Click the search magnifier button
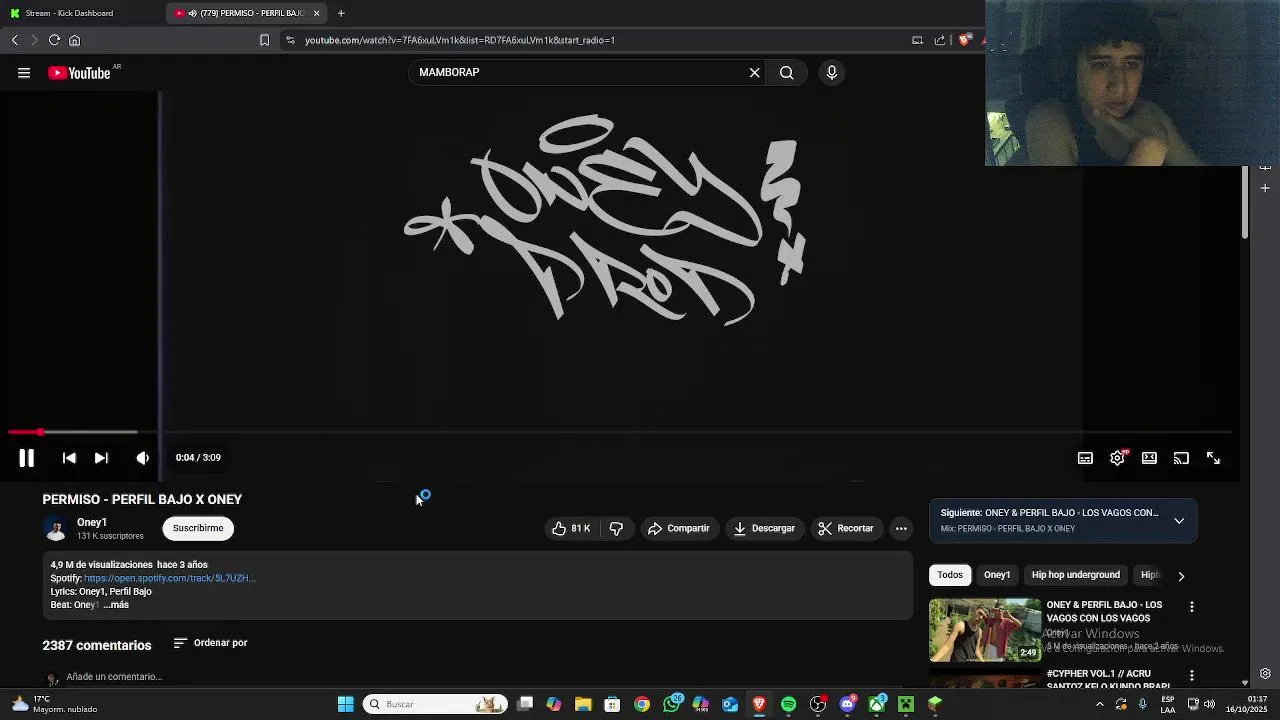The width and height of the screenshot is (1280, 720). [x=787, y=72]
